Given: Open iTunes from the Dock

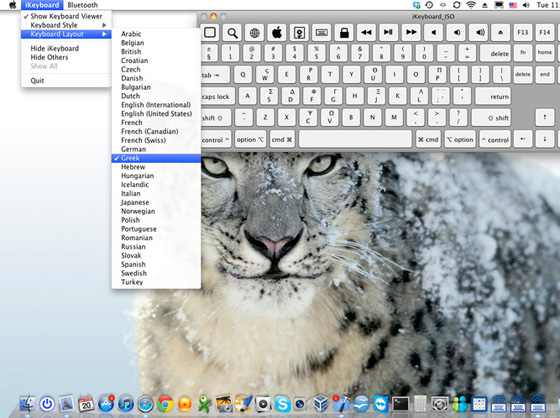Looking at the screenshot, I should [126, 404].
